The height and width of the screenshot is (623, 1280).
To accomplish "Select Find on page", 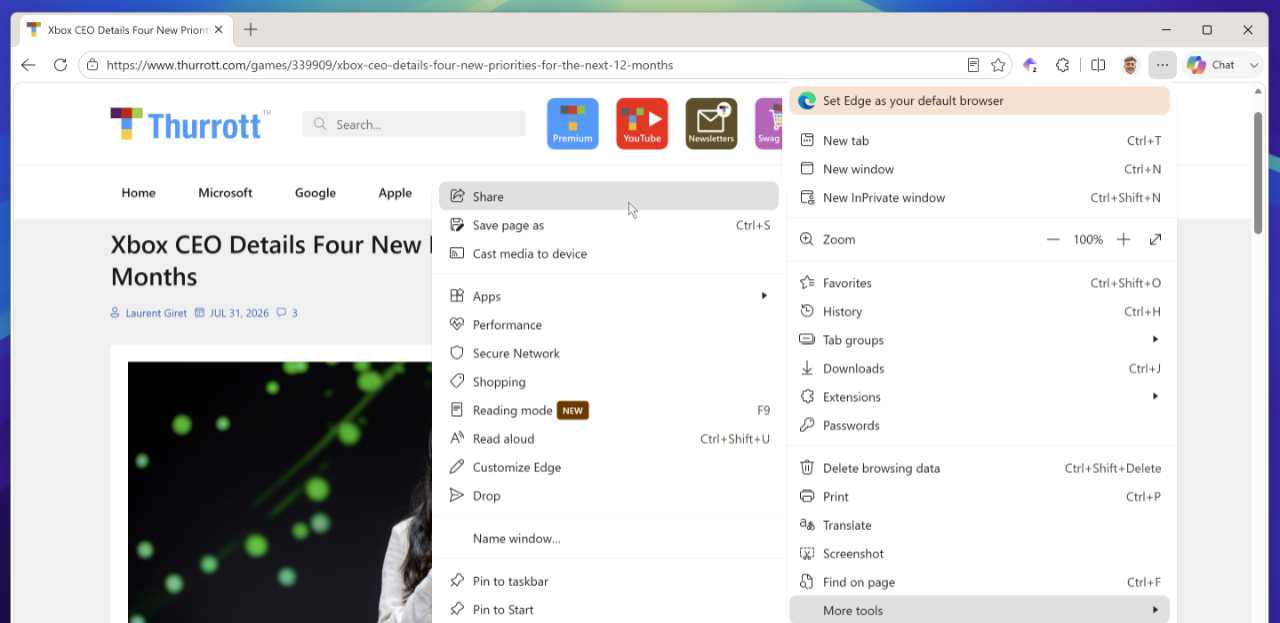I will [x=979, y=582].
